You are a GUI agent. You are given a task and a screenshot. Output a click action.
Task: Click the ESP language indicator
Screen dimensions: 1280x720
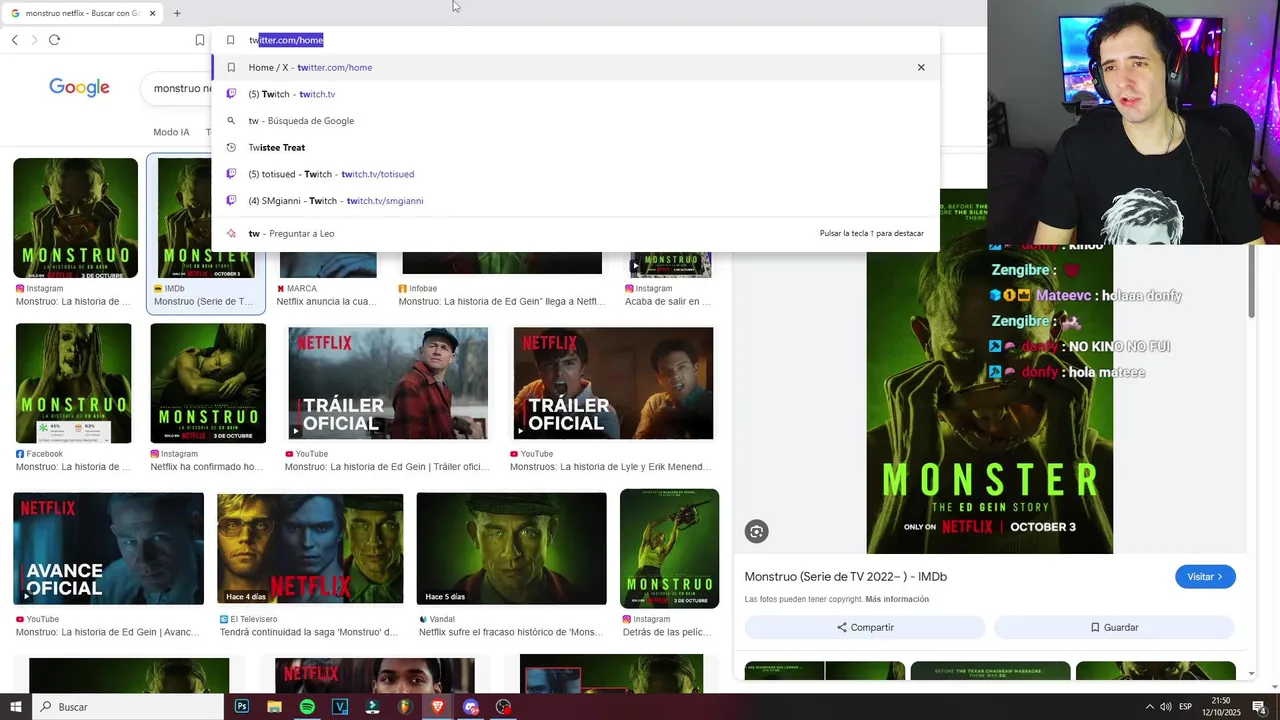[x=1186, y=707]
